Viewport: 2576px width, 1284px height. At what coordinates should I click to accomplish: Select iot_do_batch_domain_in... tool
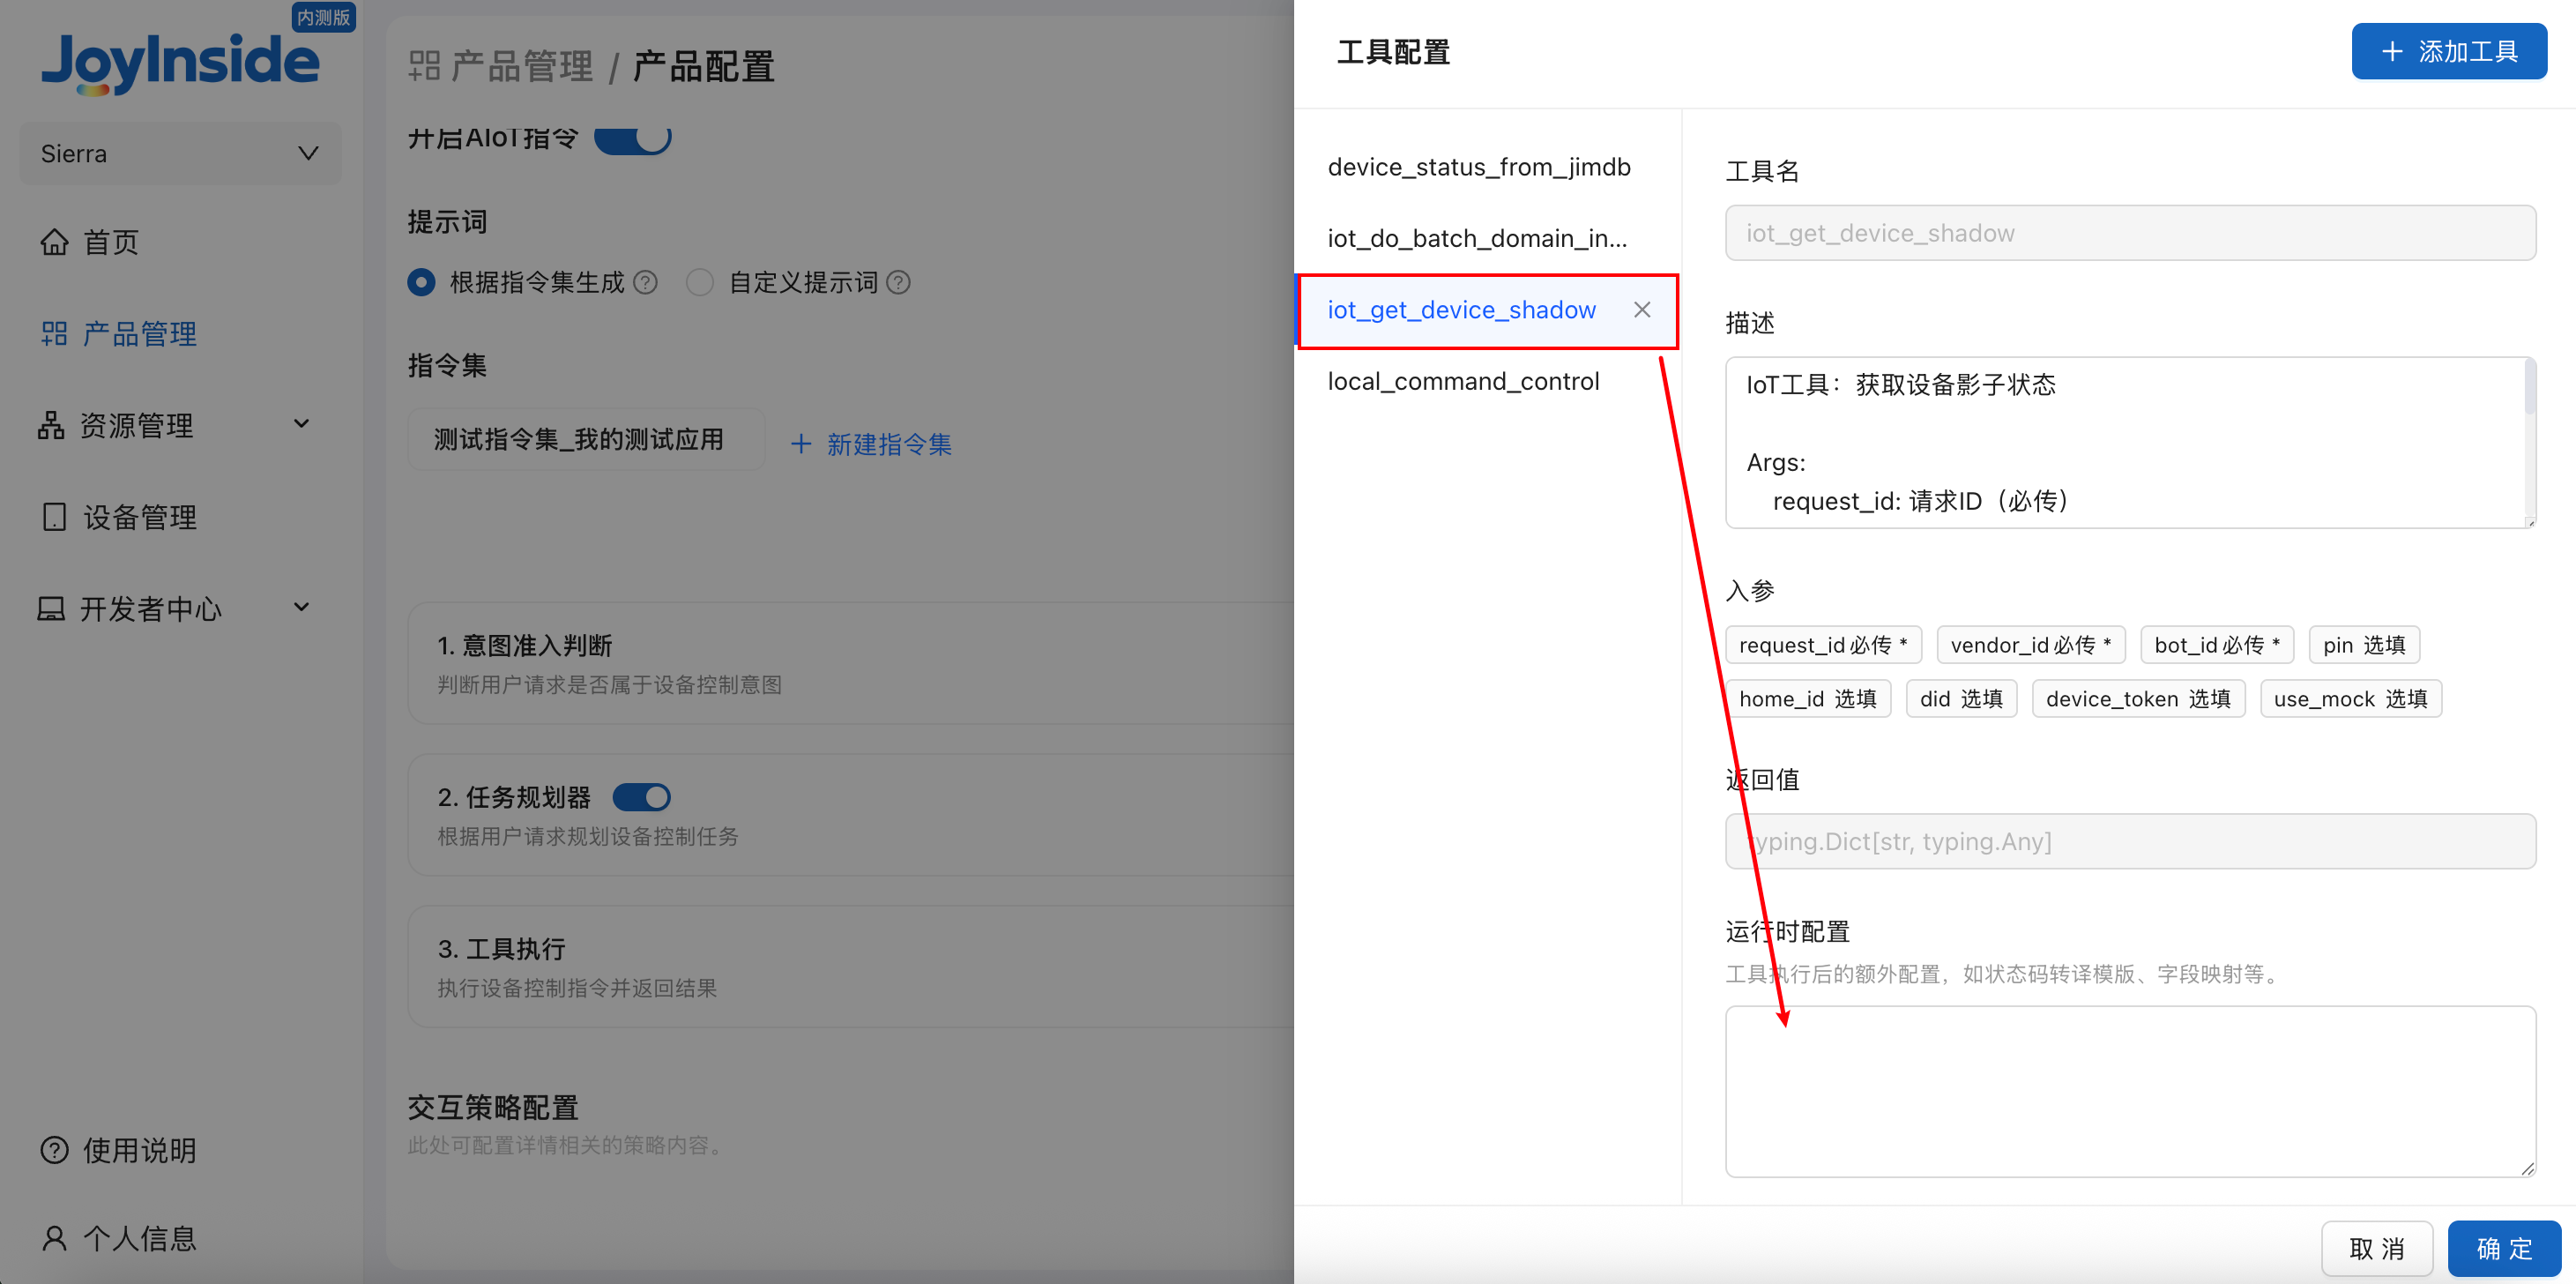pos(1477,238)
